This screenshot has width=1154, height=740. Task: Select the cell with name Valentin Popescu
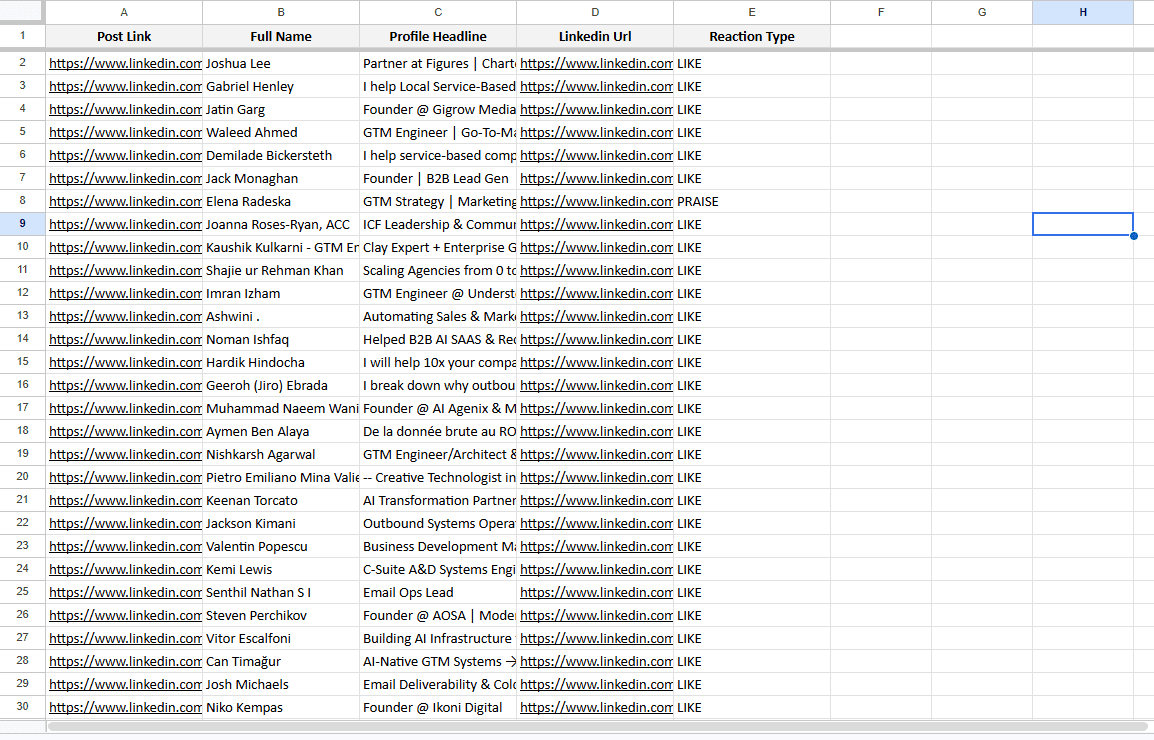pyautogui.click(x=281, y=546)
